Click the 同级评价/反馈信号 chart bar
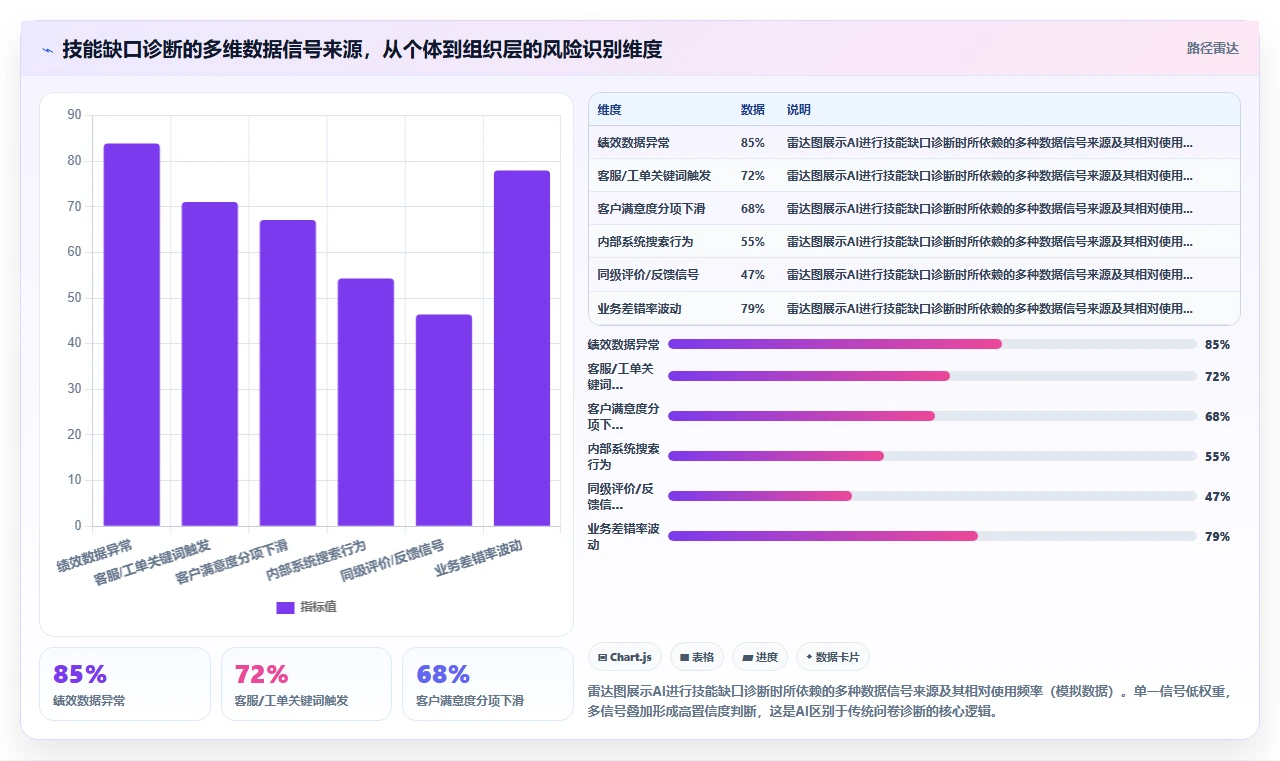This screenshot has width=1280, height=761. (x=444, y=420)
